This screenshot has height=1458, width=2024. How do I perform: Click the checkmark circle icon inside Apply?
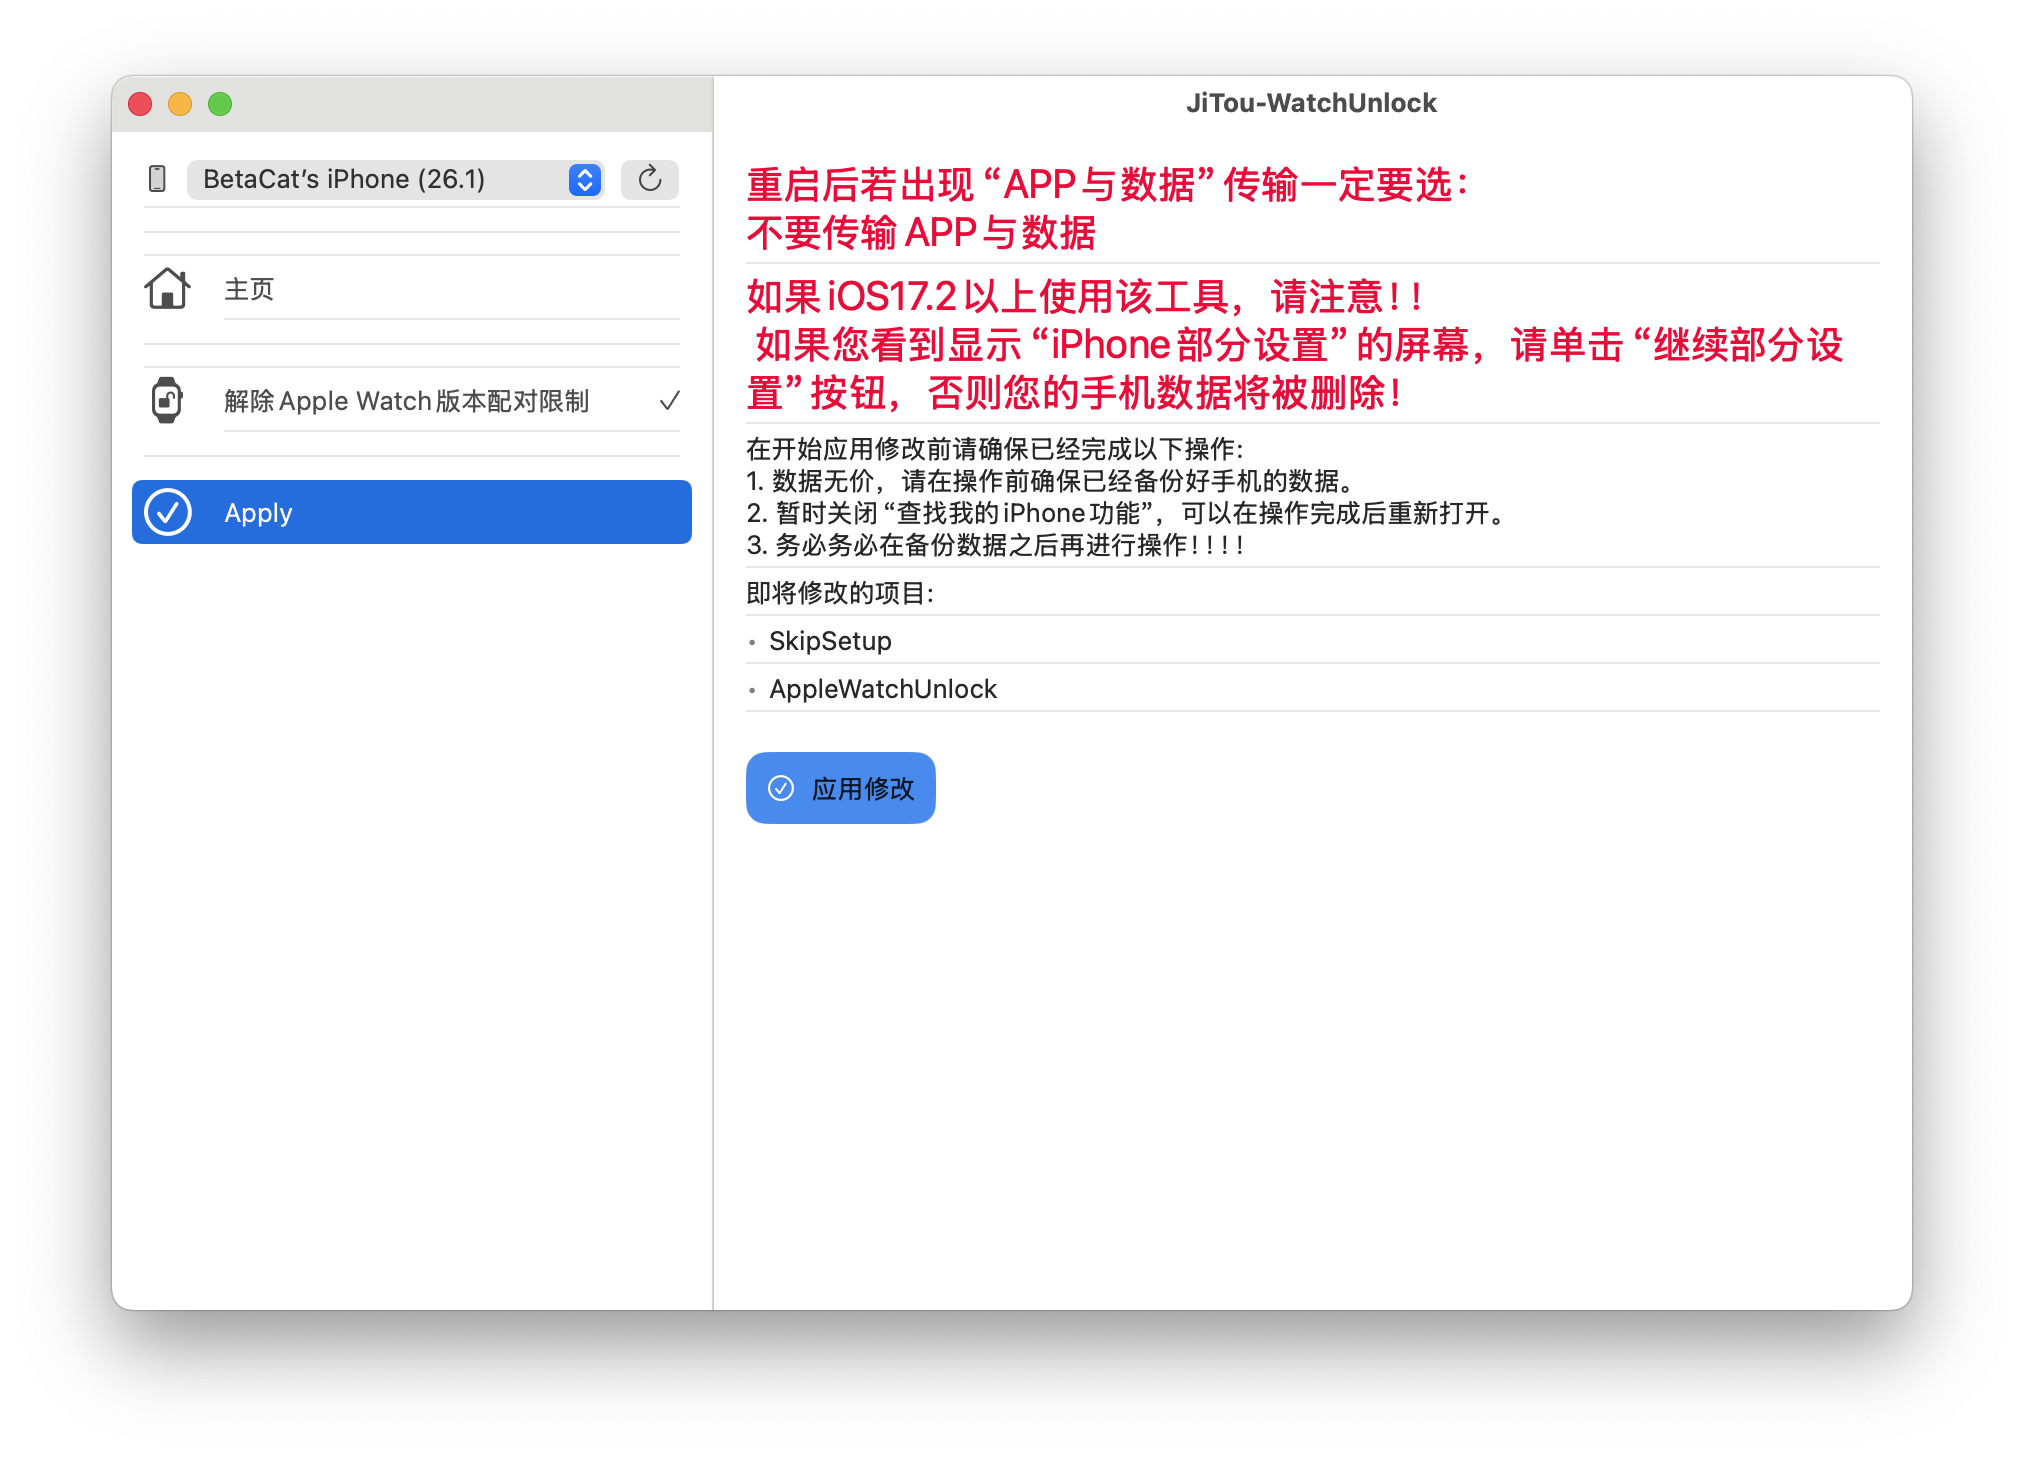click(168, 512)
